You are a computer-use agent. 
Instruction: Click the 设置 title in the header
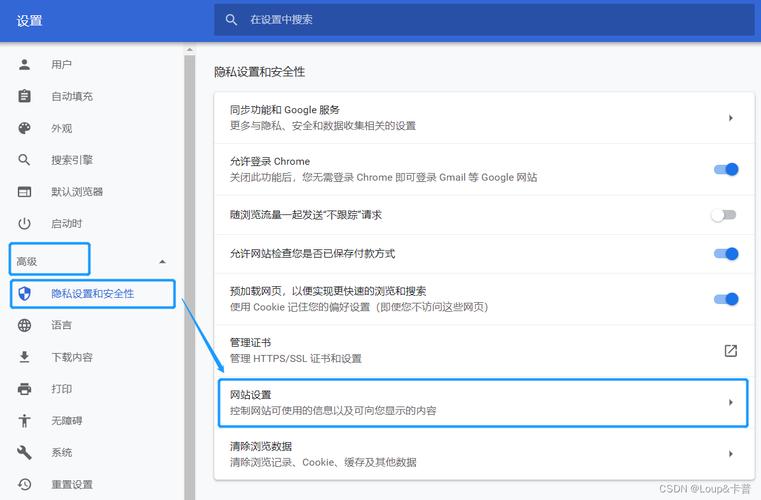pos(30,21)
